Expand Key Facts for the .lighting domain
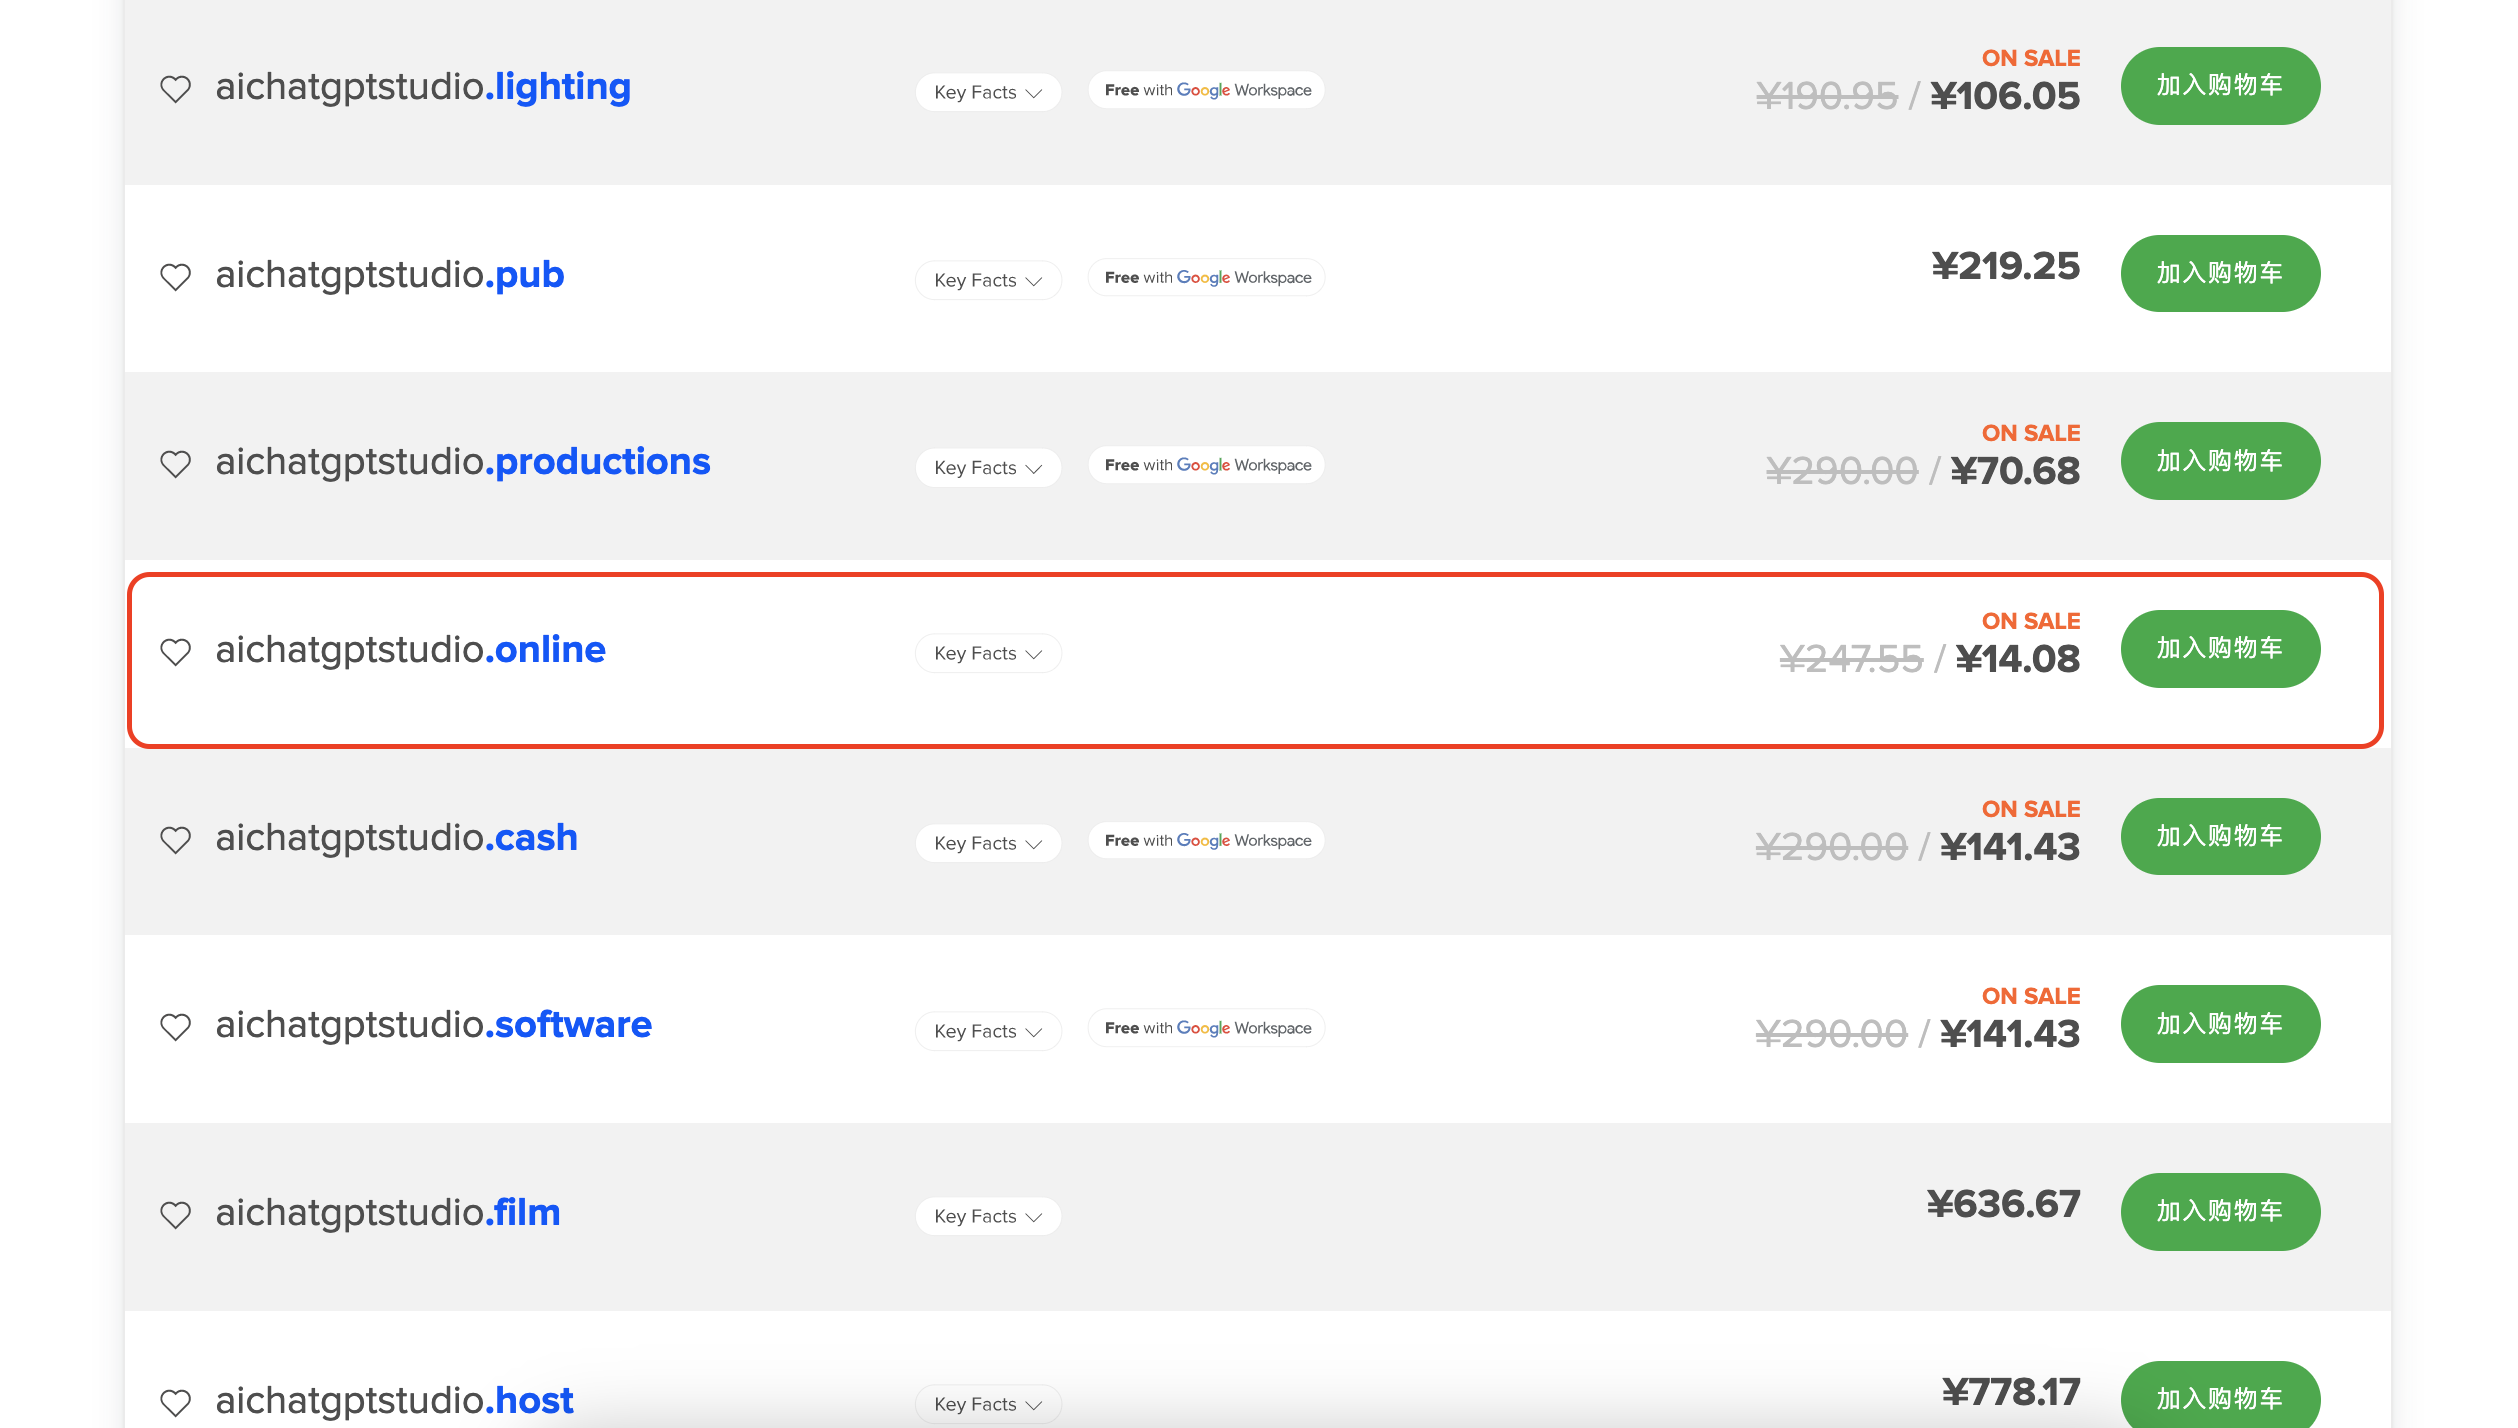This screenshot has width=2518, height=1428. click(x=987, y=92)
